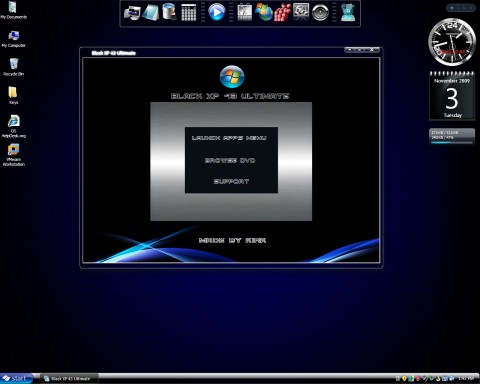Click the sidebar control pill at top right
The image size is (480, 384).
pos(462,7)
